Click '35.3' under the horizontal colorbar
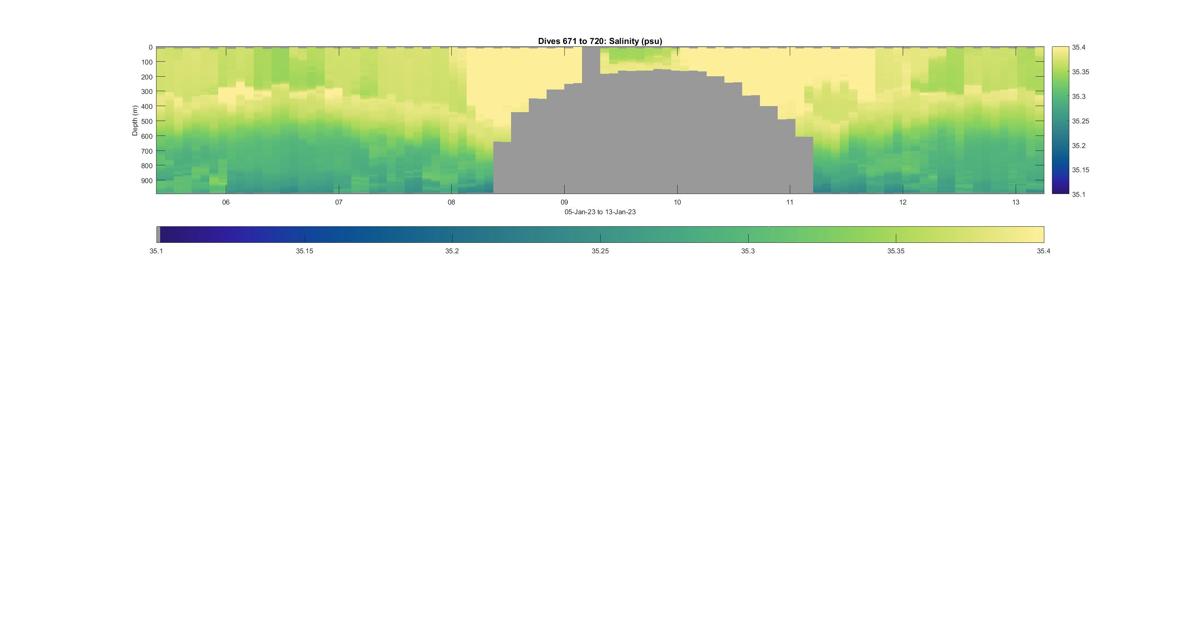1200x622 pixels. click(748, 251)
